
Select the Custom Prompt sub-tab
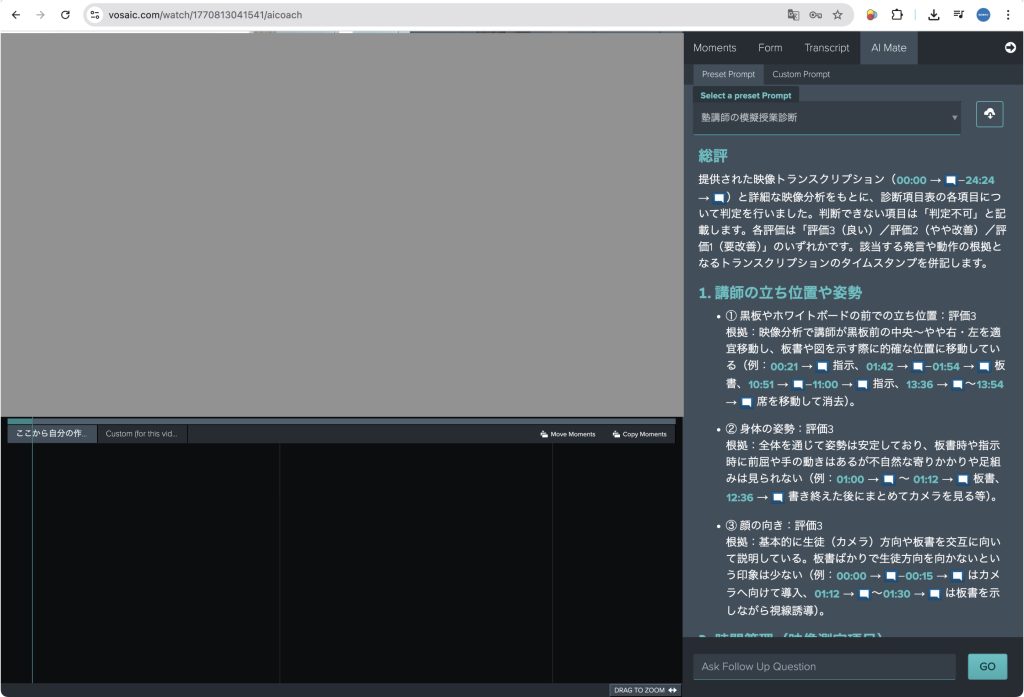[x=800, y=74]
